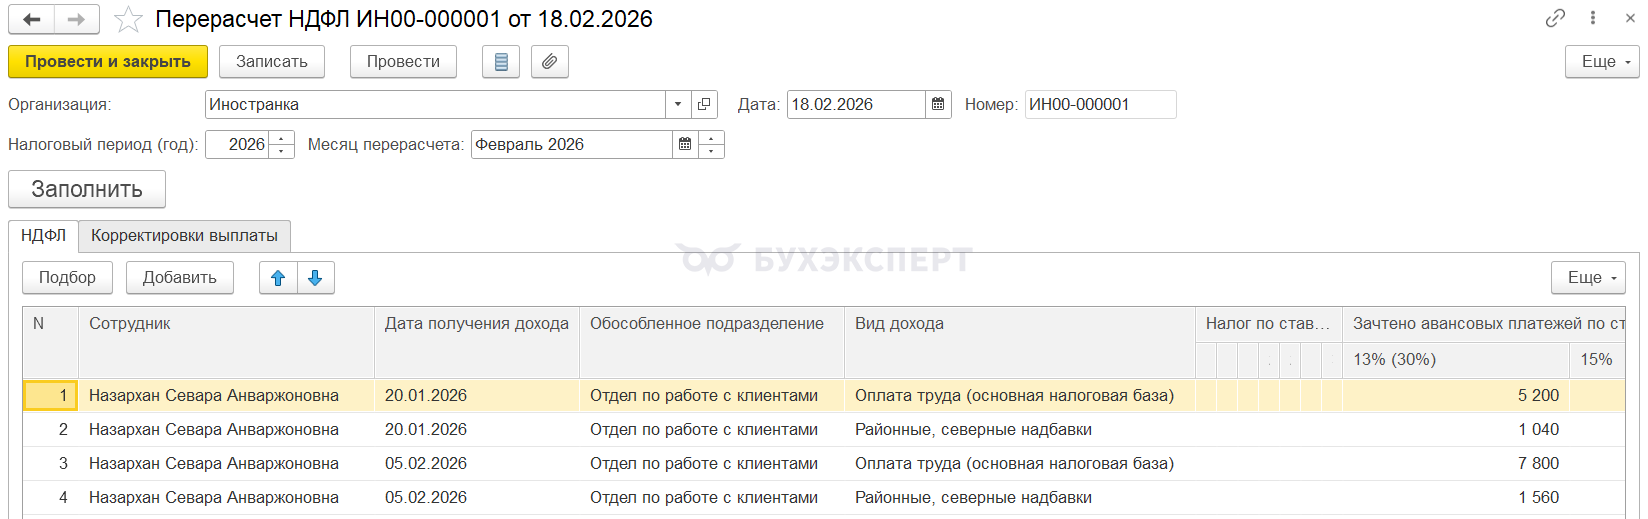1648x519 pixels.
Task: Click the forward navigation arrow
Action: pos(77,19)
